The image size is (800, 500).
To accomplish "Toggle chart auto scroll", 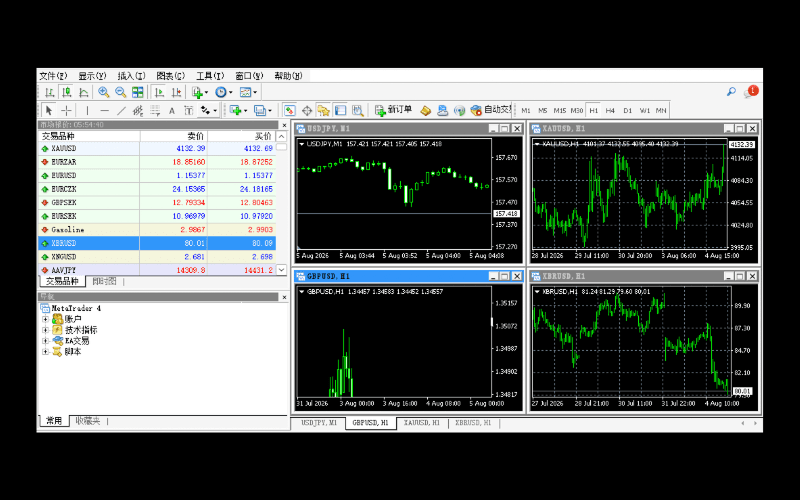I will (x=159, y=92).
